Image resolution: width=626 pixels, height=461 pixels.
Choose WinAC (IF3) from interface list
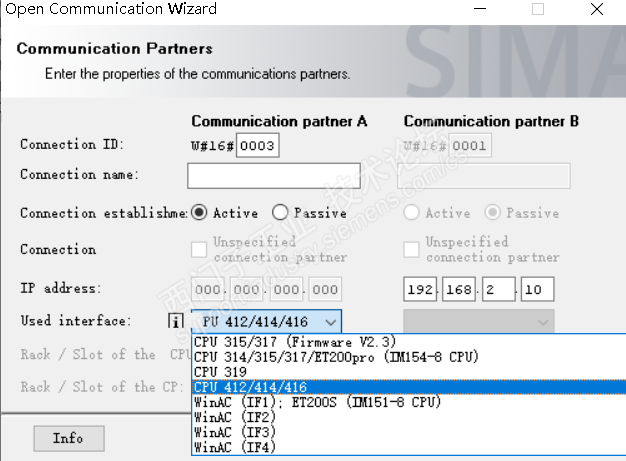click(409, 432)
